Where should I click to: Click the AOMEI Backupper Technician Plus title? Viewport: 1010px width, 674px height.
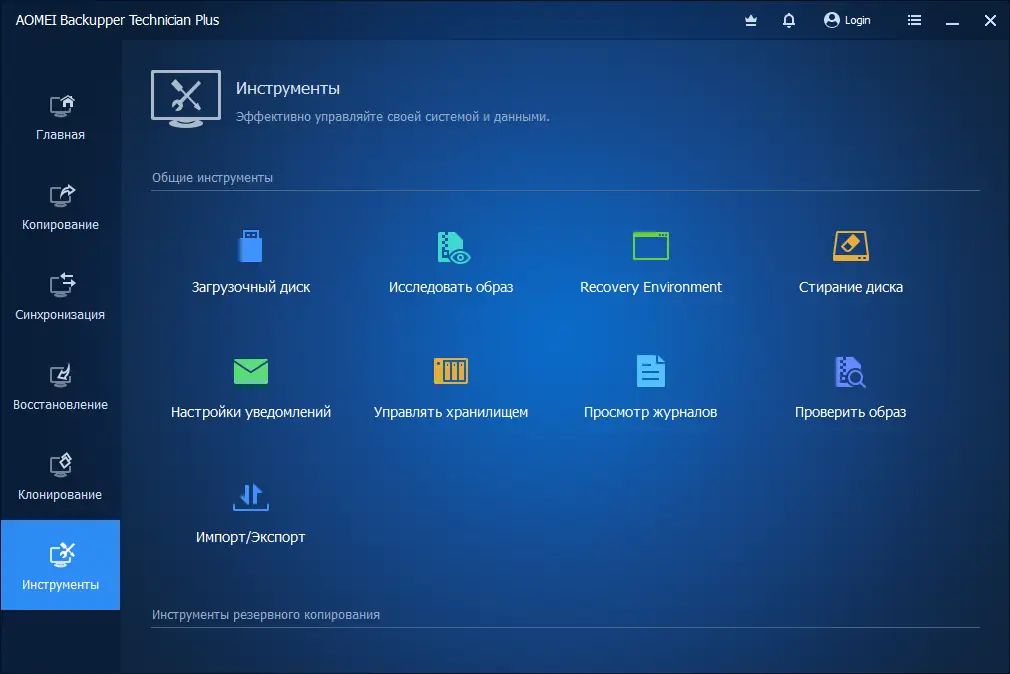coord(117,21)
